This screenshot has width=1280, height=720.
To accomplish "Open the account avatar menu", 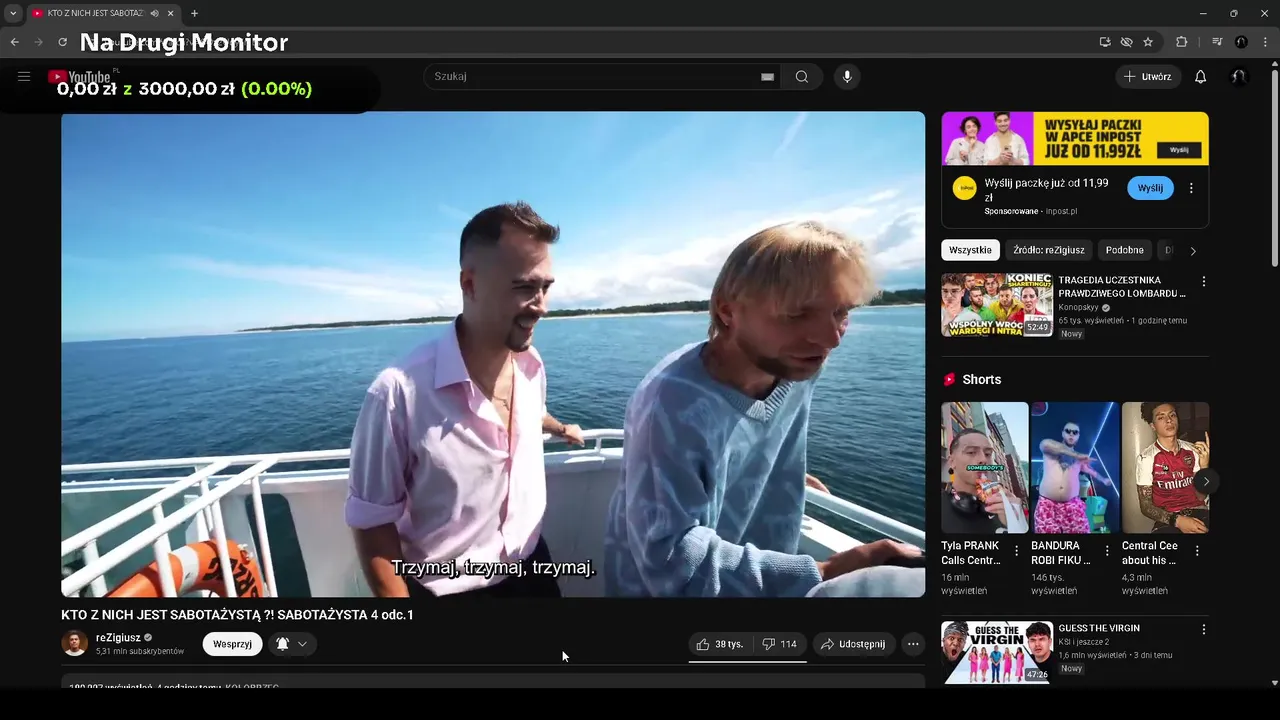I will click(x=1239, y=77).
